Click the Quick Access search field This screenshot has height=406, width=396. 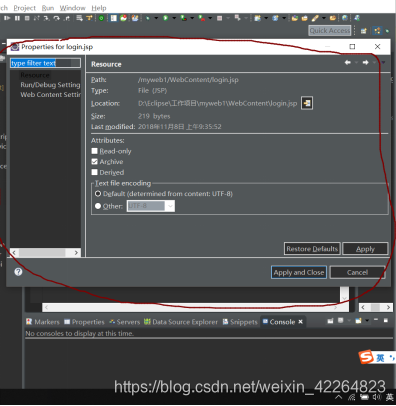[x=330, y=31]
